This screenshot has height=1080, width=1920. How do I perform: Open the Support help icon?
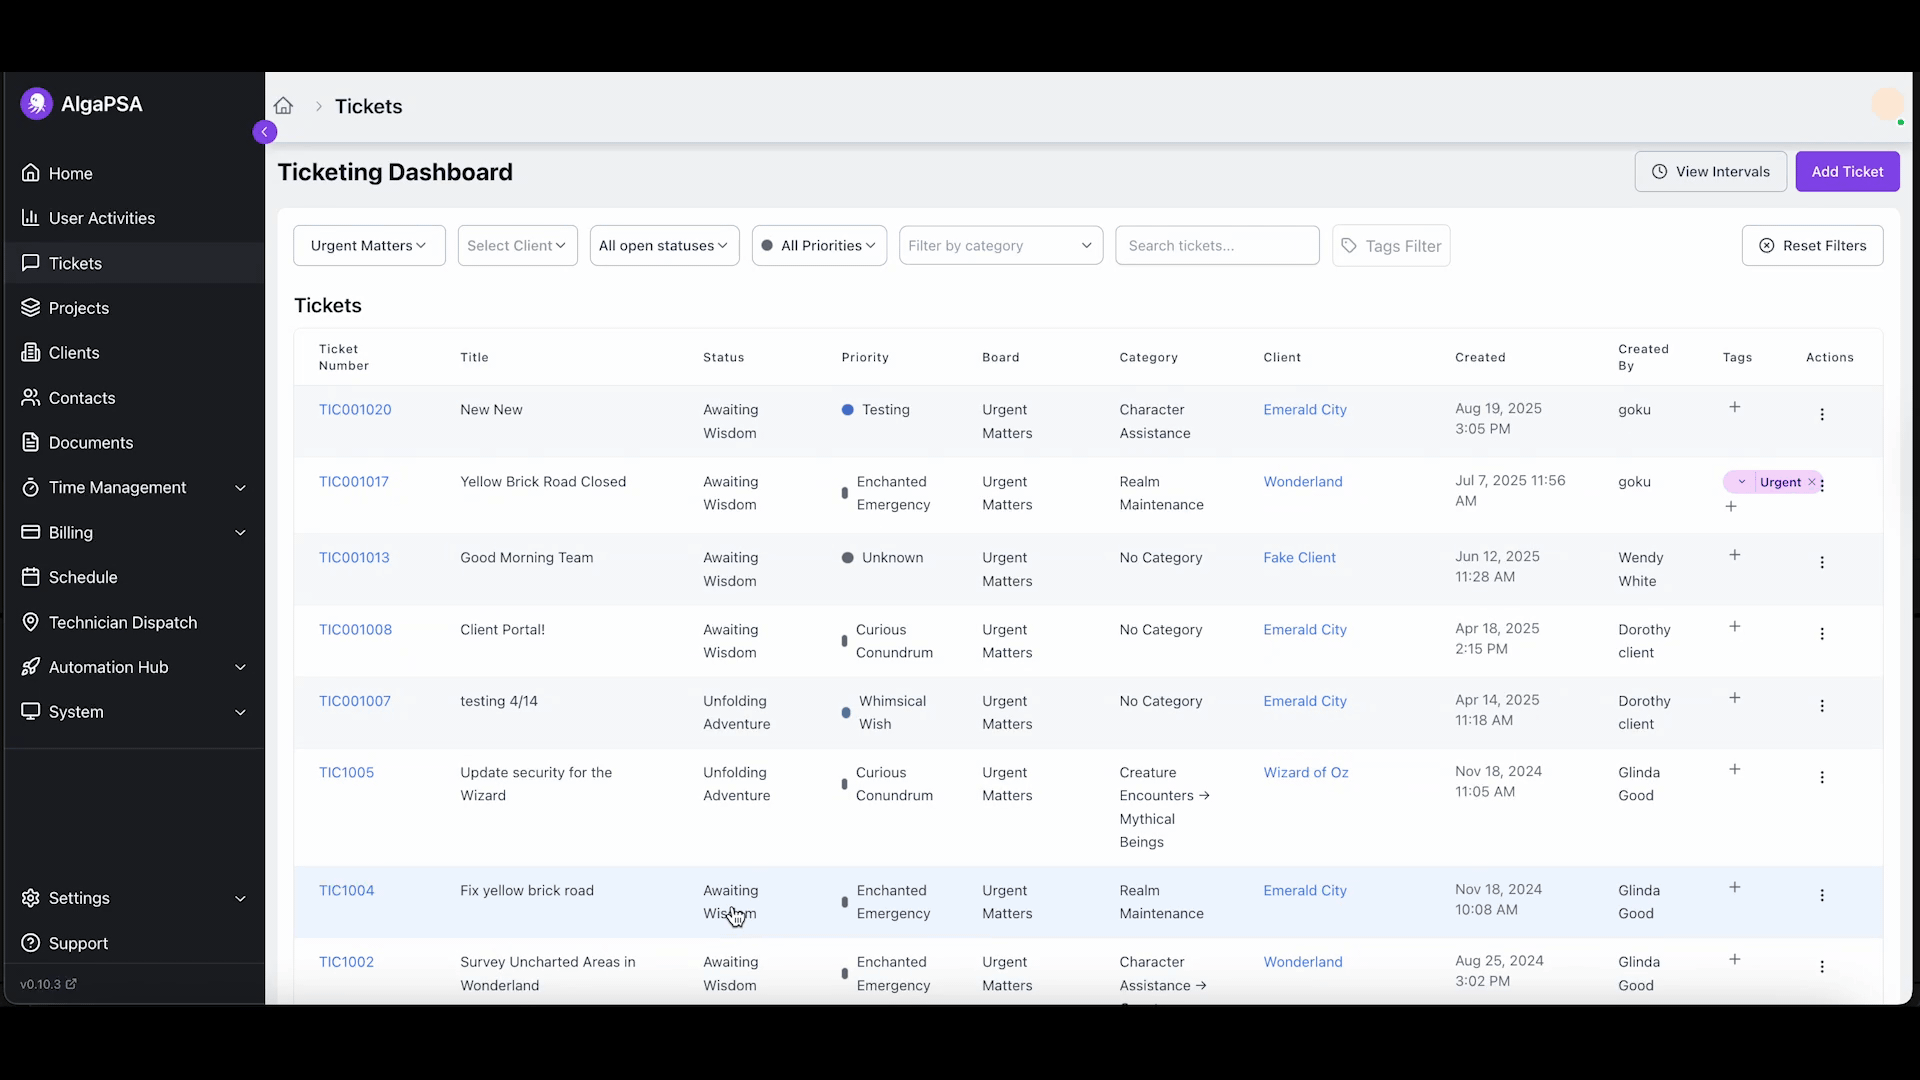pyautogui.click(x=31, y=943)
